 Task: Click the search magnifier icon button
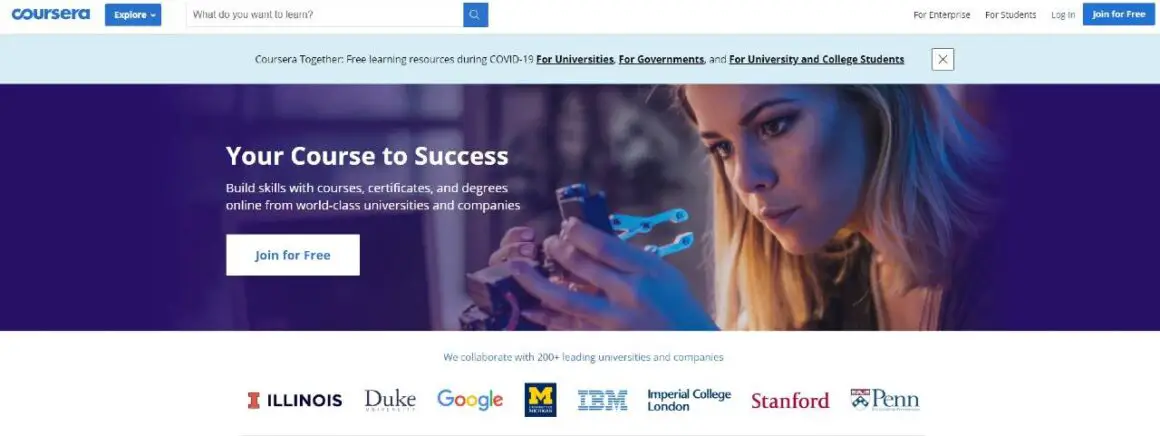tap(476, 15)
